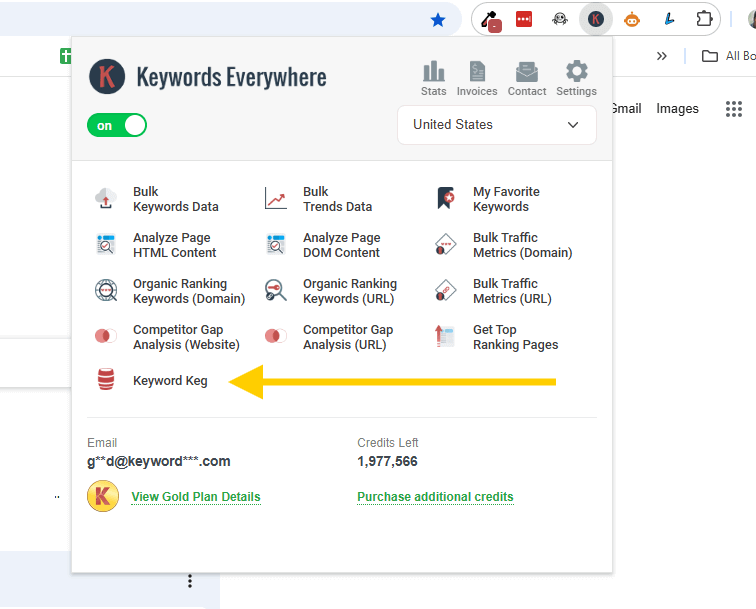This screenshot has width=756, height=609.
Task: Click the Keywords Everywhere title text
Action: (x=231, y=77)
